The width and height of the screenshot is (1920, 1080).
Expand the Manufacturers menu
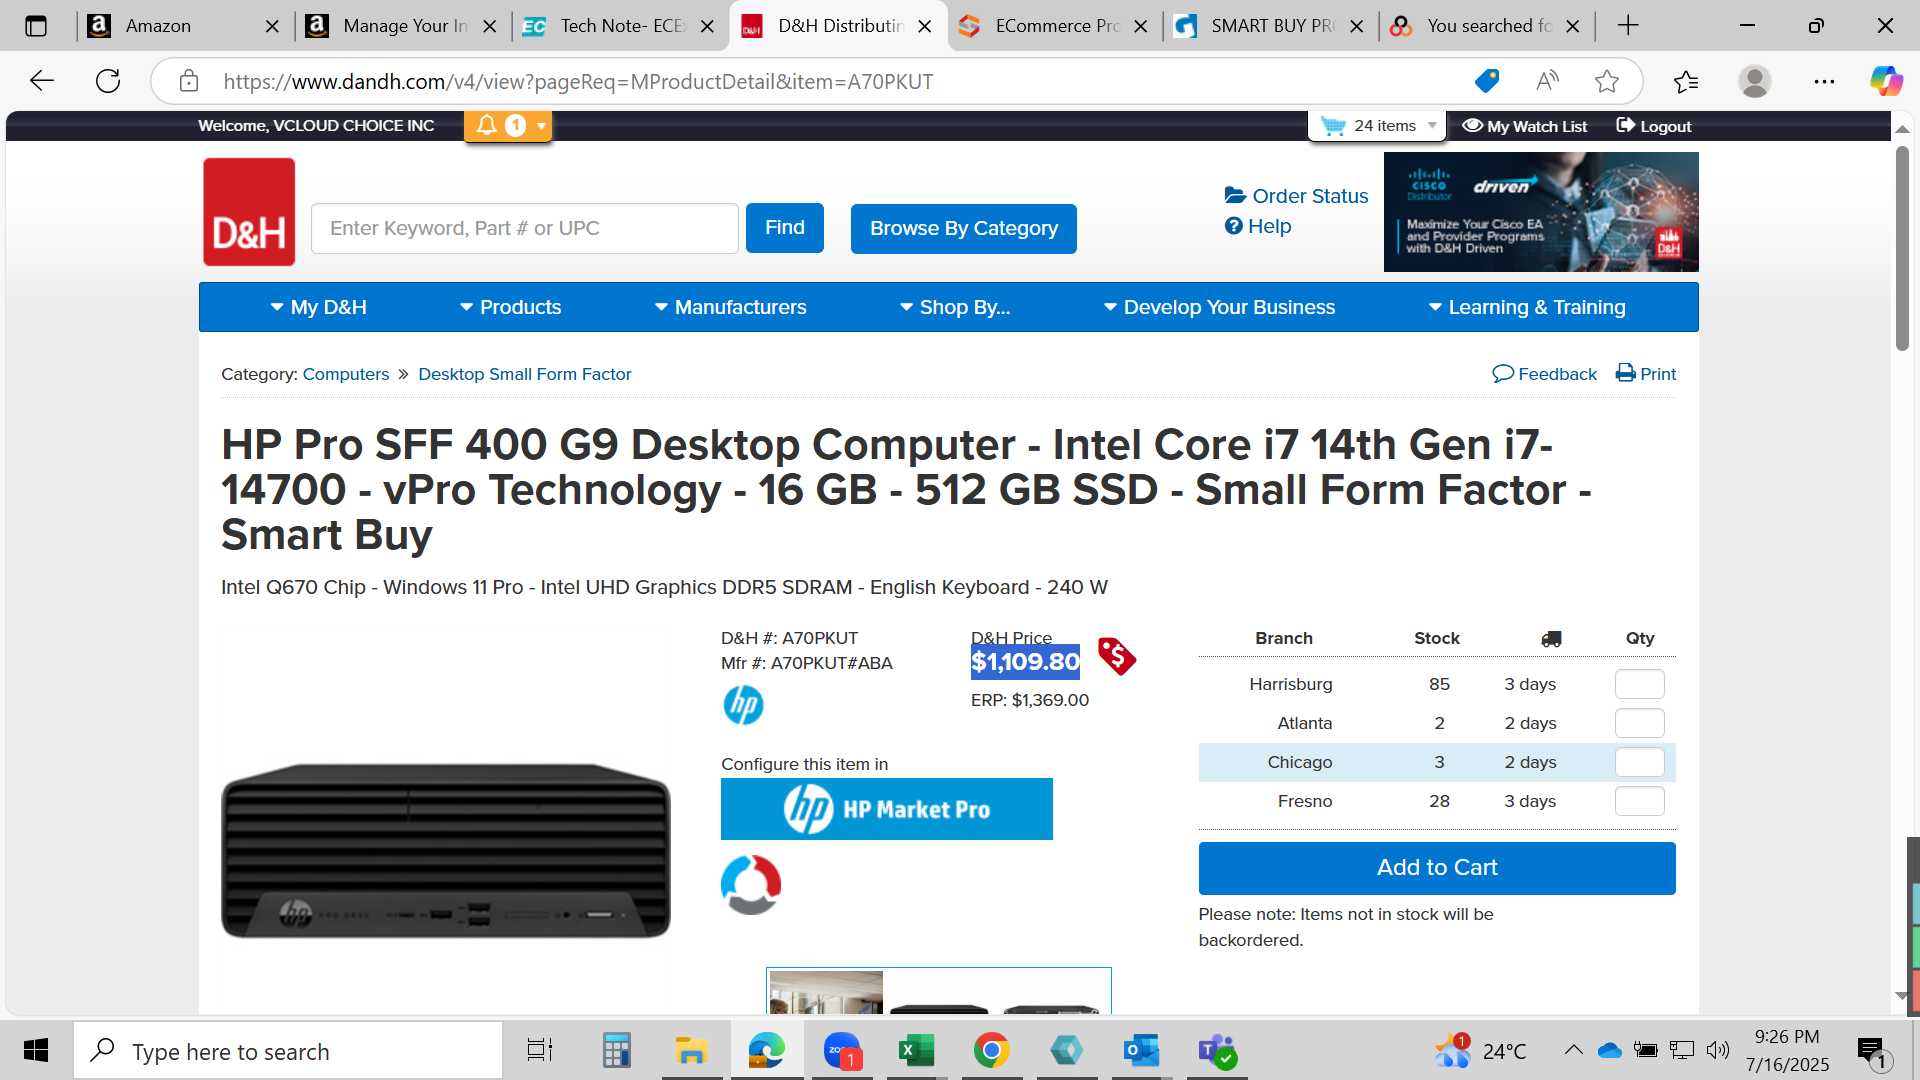point(731,307)
